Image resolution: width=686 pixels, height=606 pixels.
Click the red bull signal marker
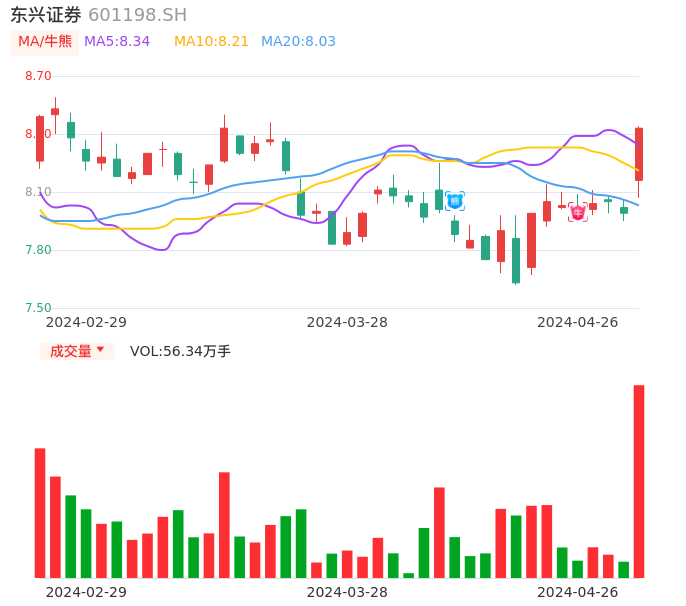click(578, 212)
